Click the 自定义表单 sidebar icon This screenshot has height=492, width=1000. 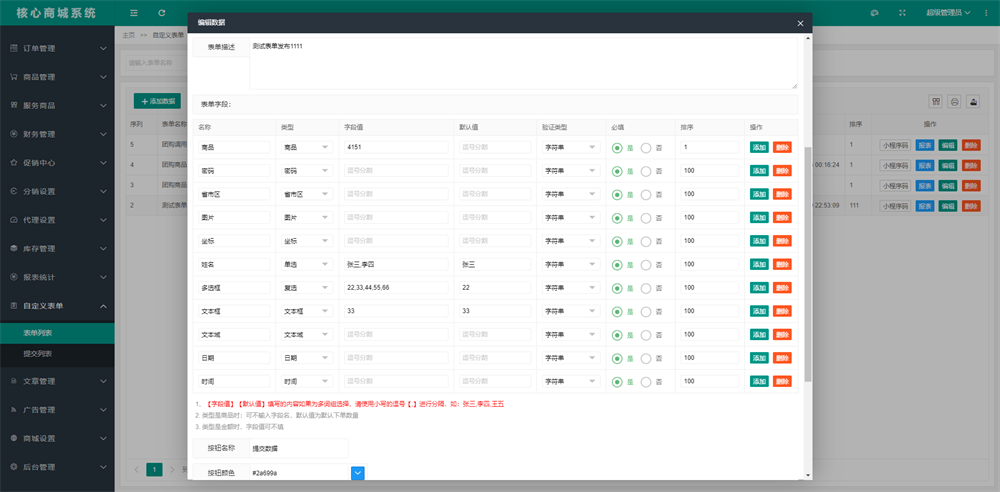[x=13, y=306]
